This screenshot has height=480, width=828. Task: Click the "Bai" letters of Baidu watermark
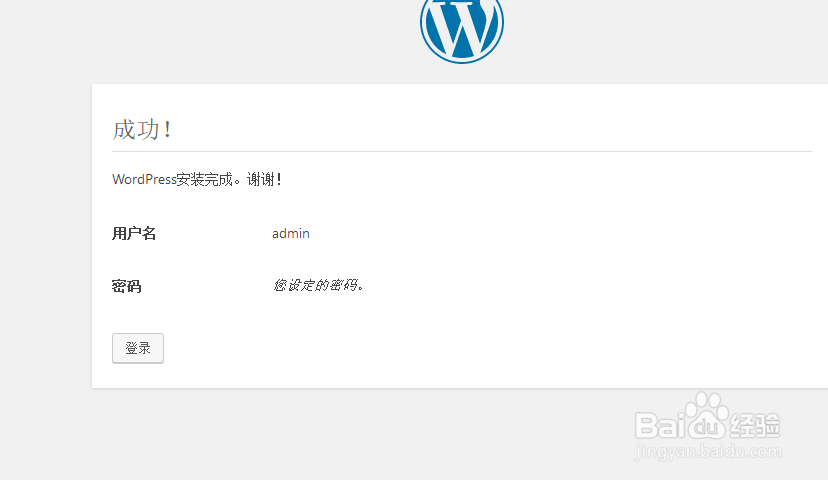click(x=661, y=425)
